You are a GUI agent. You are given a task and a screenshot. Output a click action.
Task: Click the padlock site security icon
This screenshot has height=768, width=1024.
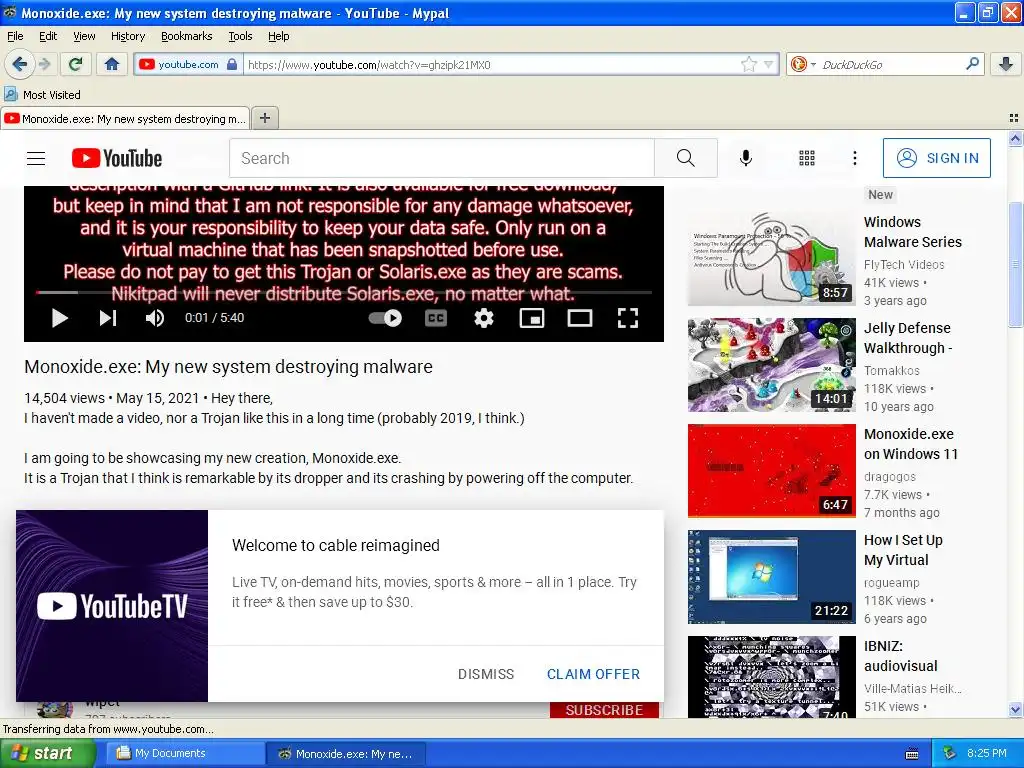coord(232,64)
